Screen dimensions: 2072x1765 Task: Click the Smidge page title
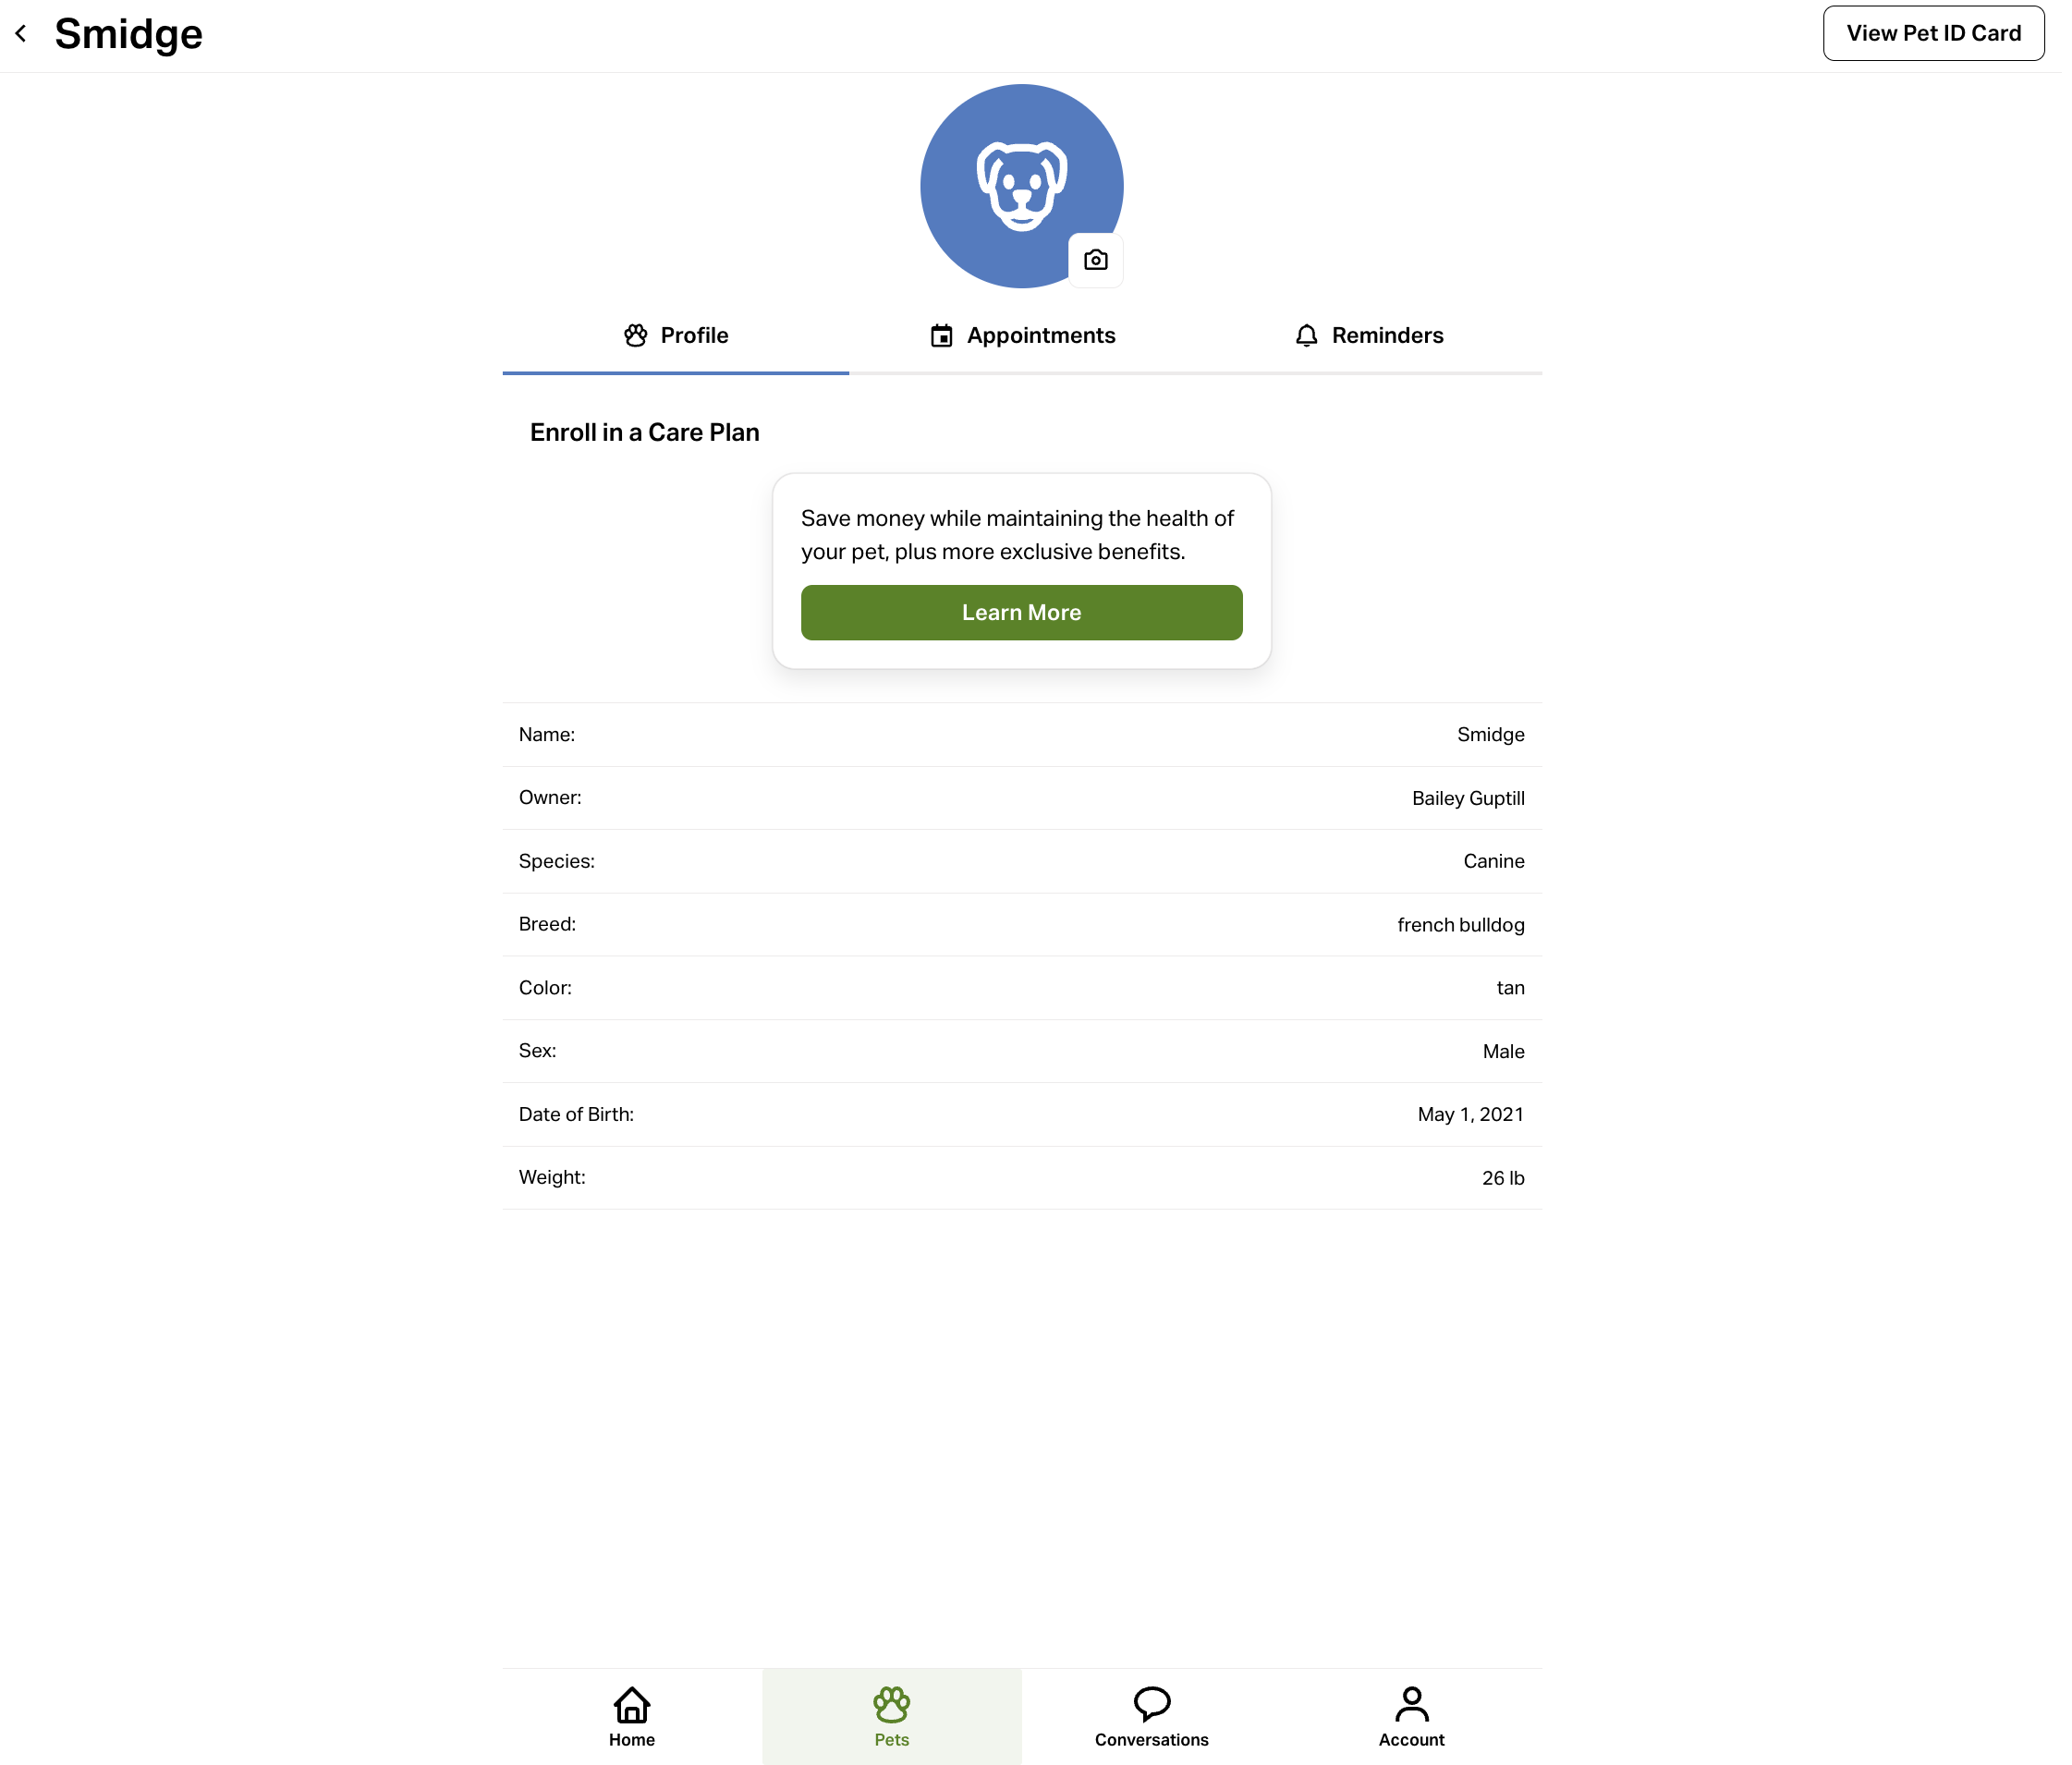(128, 33)
